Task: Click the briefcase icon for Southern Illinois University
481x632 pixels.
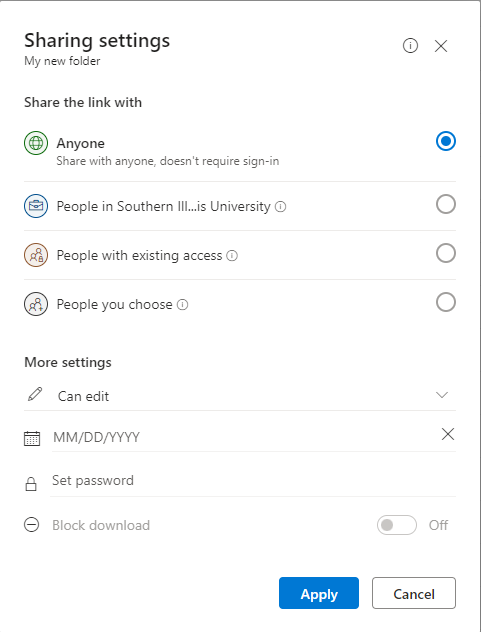Action: click(36, 206)
